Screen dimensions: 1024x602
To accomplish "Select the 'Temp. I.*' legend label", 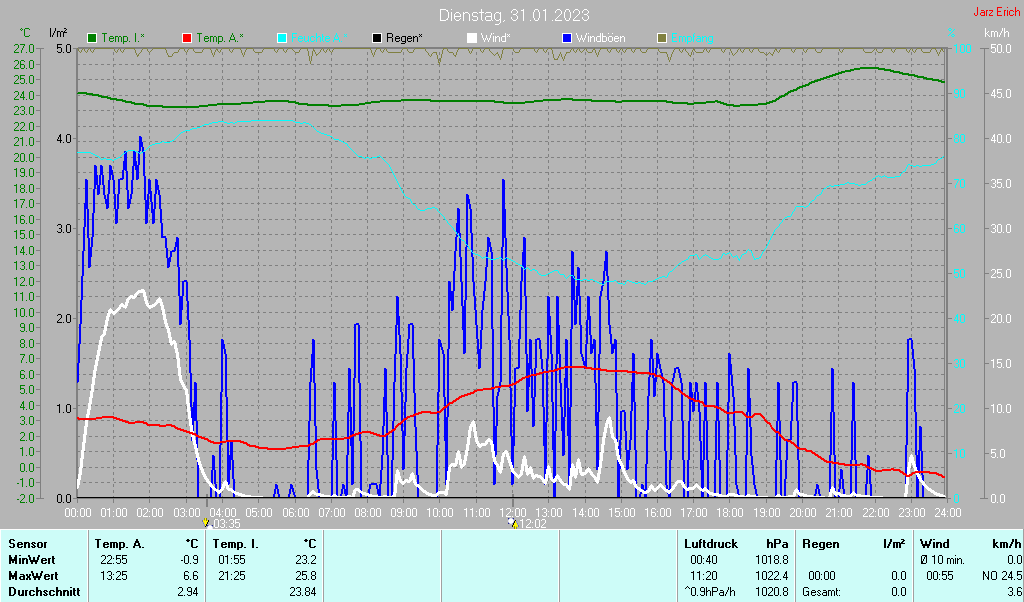I will click(123, 39).
